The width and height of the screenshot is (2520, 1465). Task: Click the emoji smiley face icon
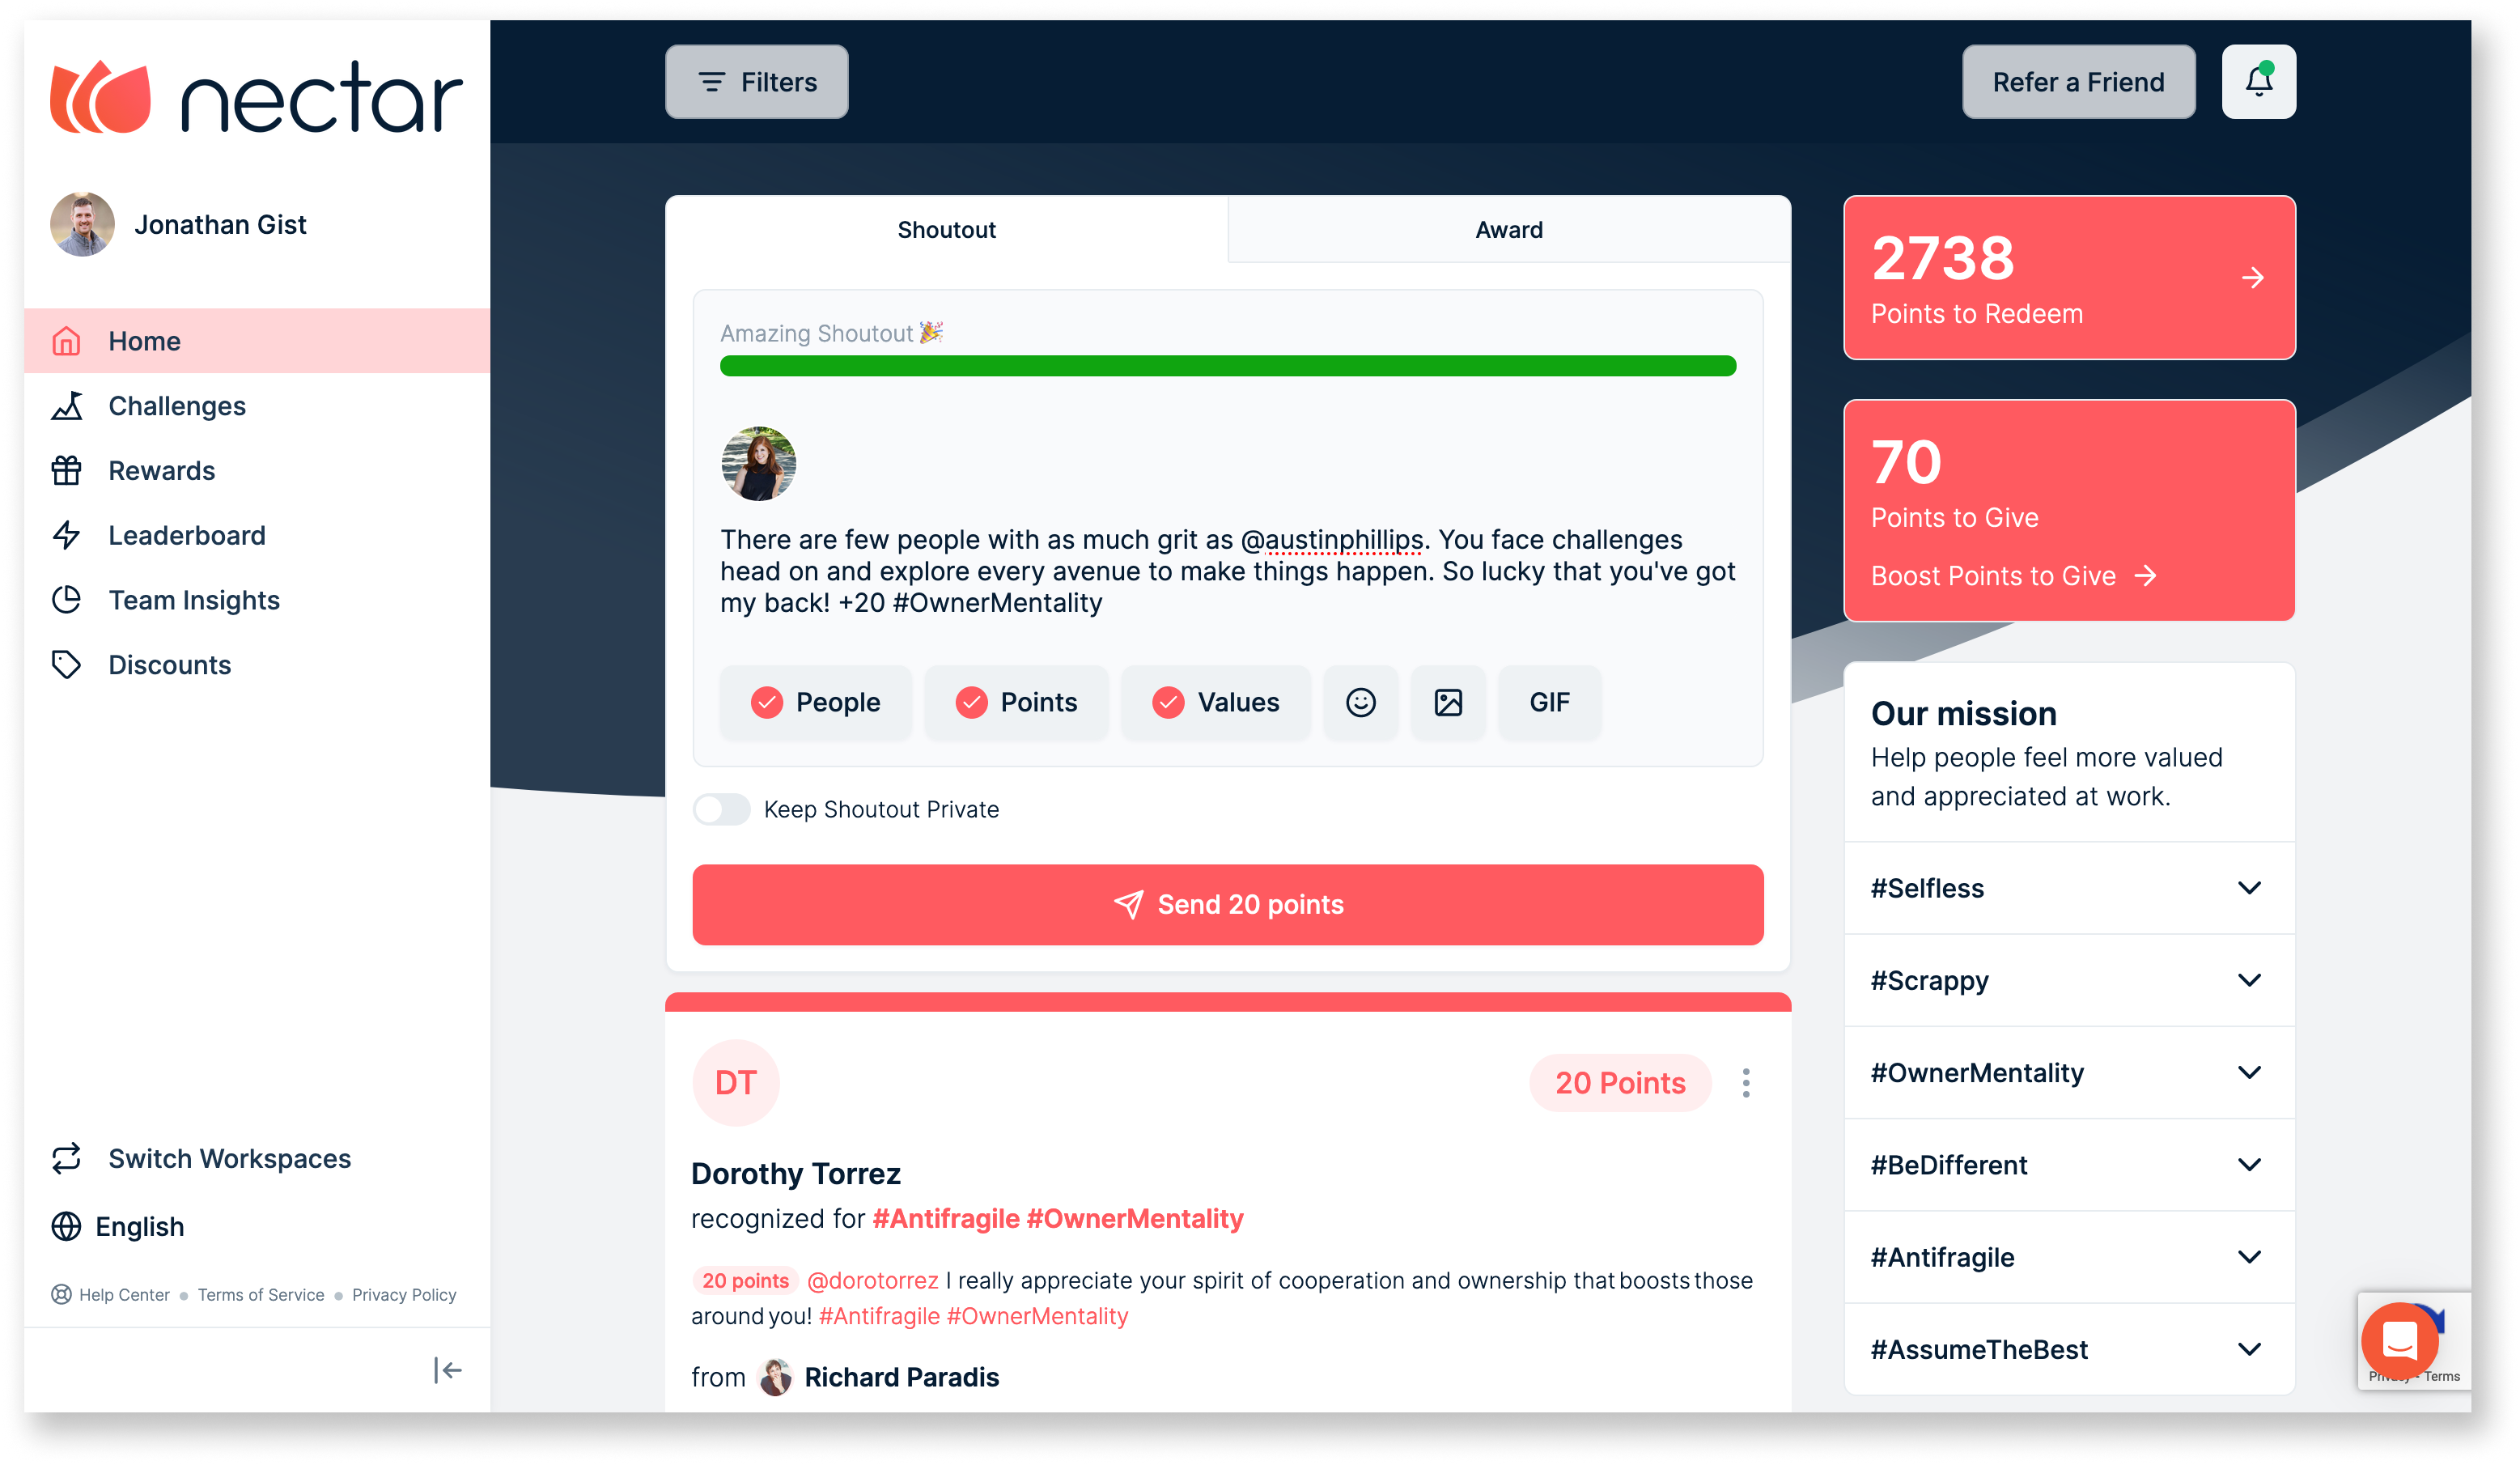coord(1361,701)
